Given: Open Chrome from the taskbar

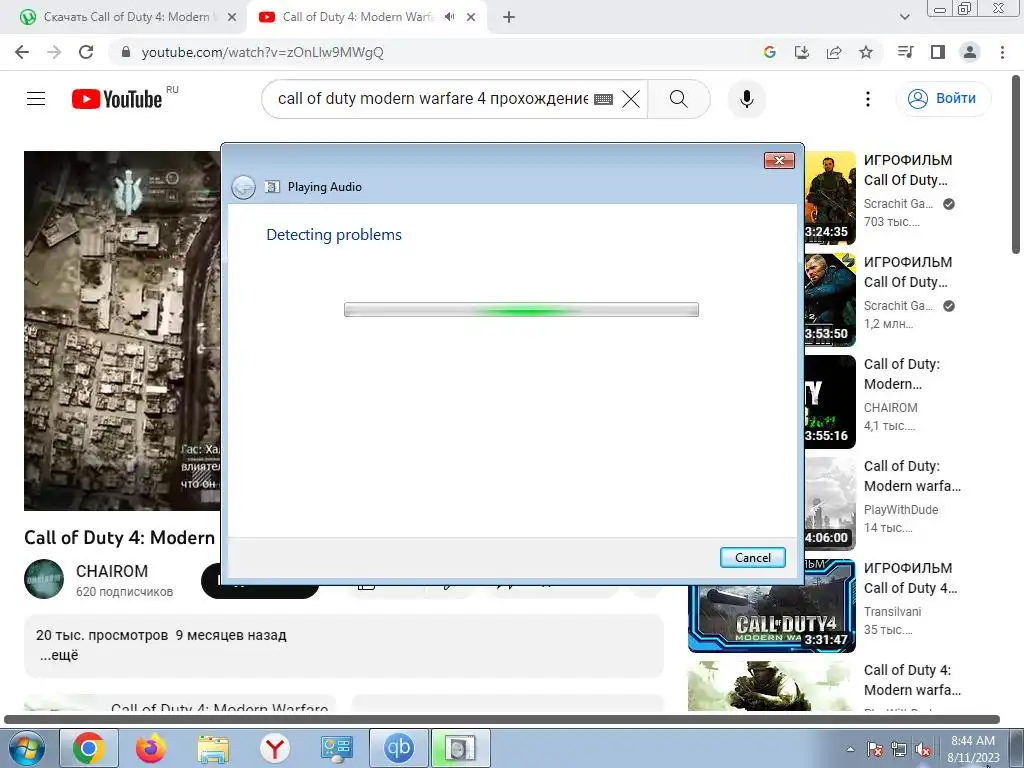Looking at the screenshot, I should [x=89, y=748].
